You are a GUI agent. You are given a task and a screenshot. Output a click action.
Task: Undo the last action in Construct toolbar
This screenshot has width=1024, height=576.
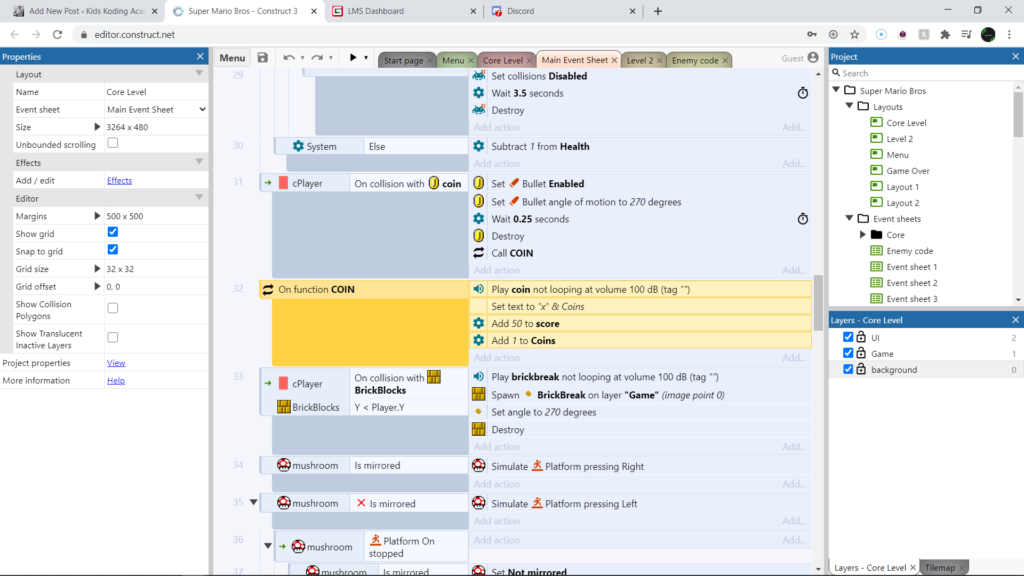click(289, 57)
